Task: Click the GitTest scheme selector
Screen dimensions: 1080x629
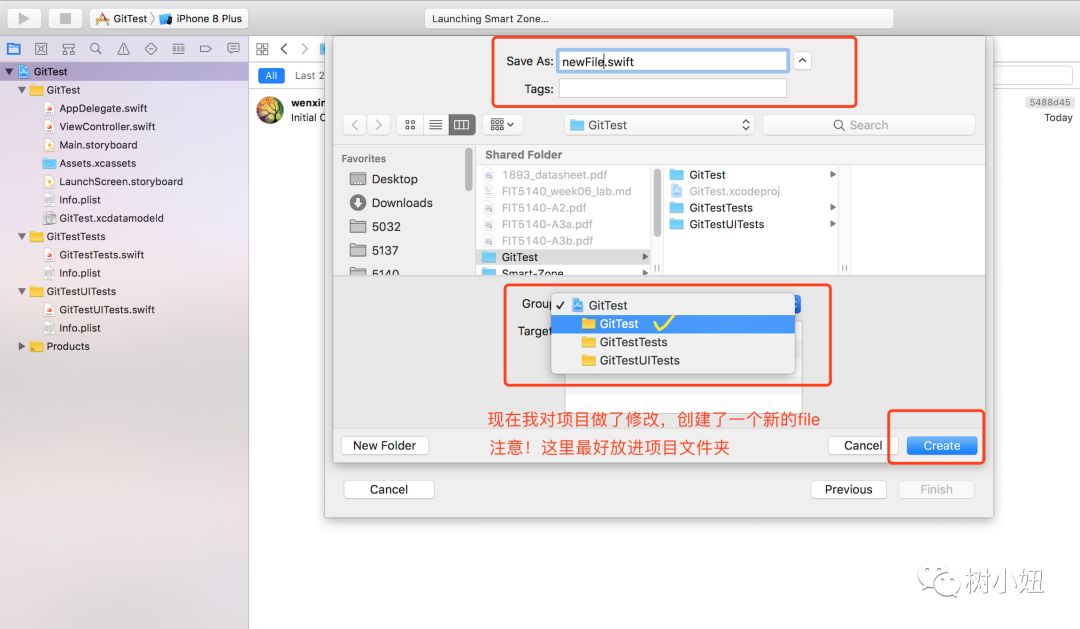Action: pyautogui.click(x=122, y=19)
